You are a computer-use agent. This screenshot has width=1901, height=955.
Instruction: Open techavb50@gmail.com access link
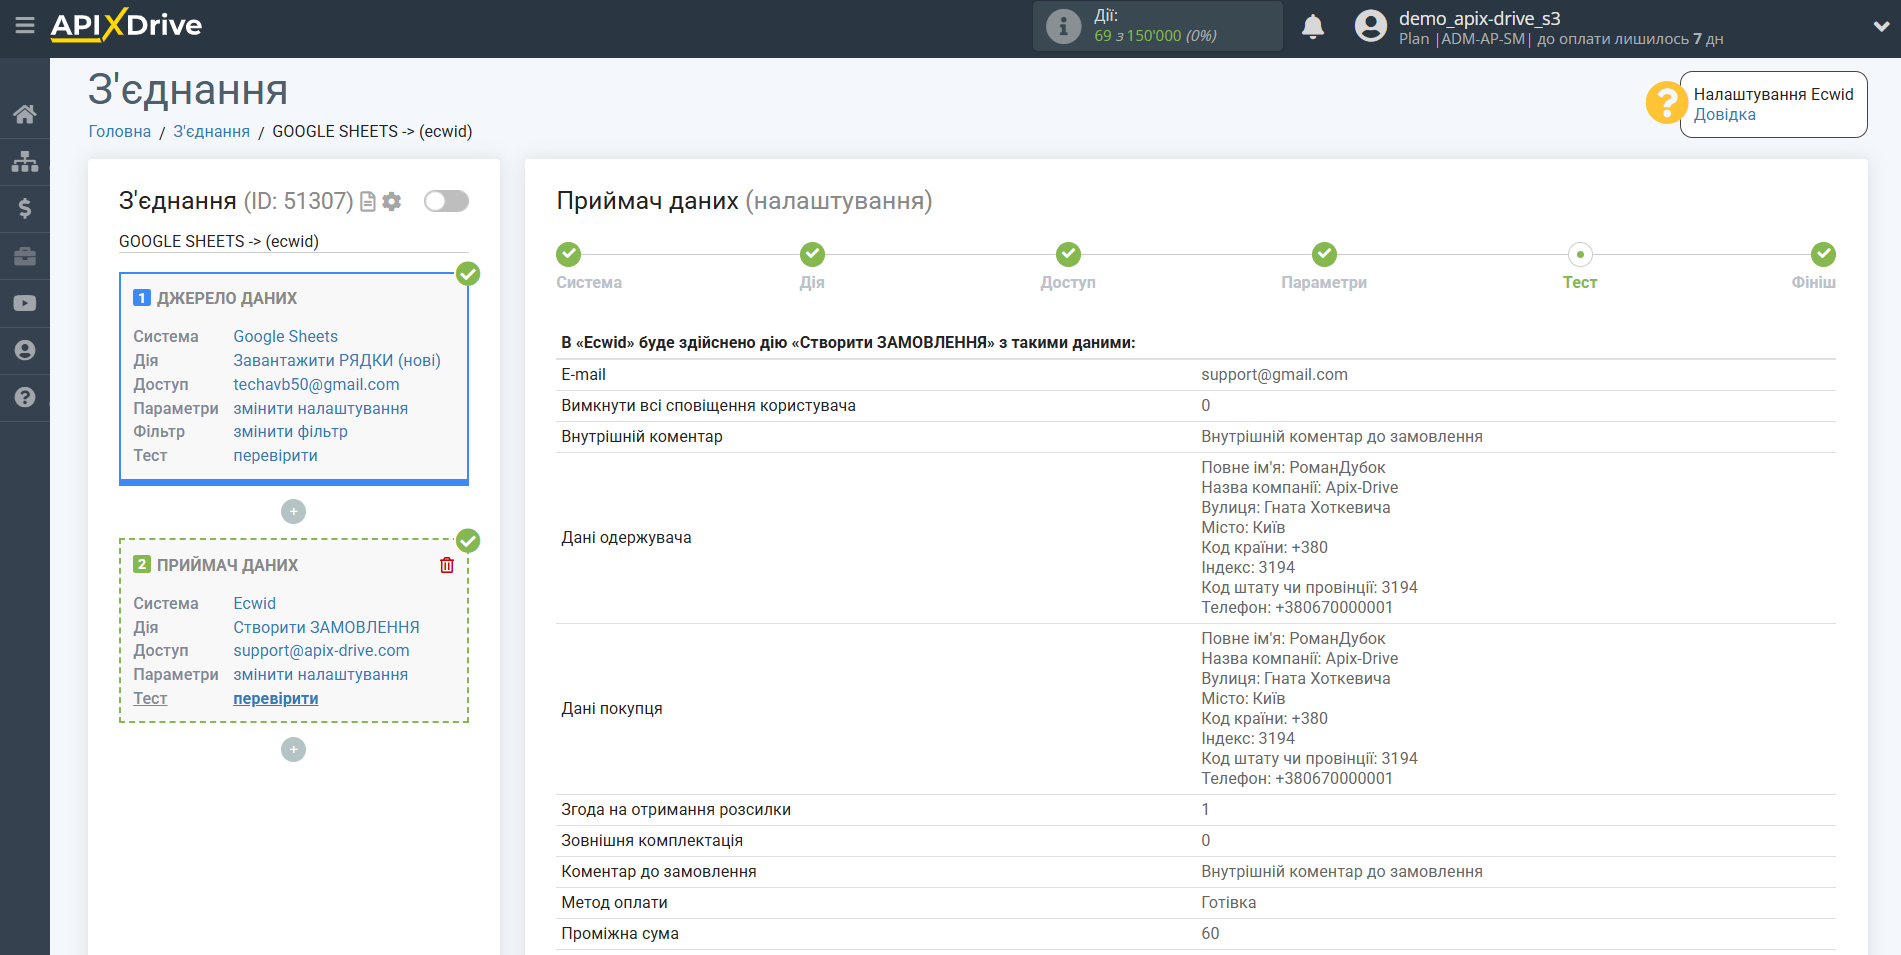(316, 385)
